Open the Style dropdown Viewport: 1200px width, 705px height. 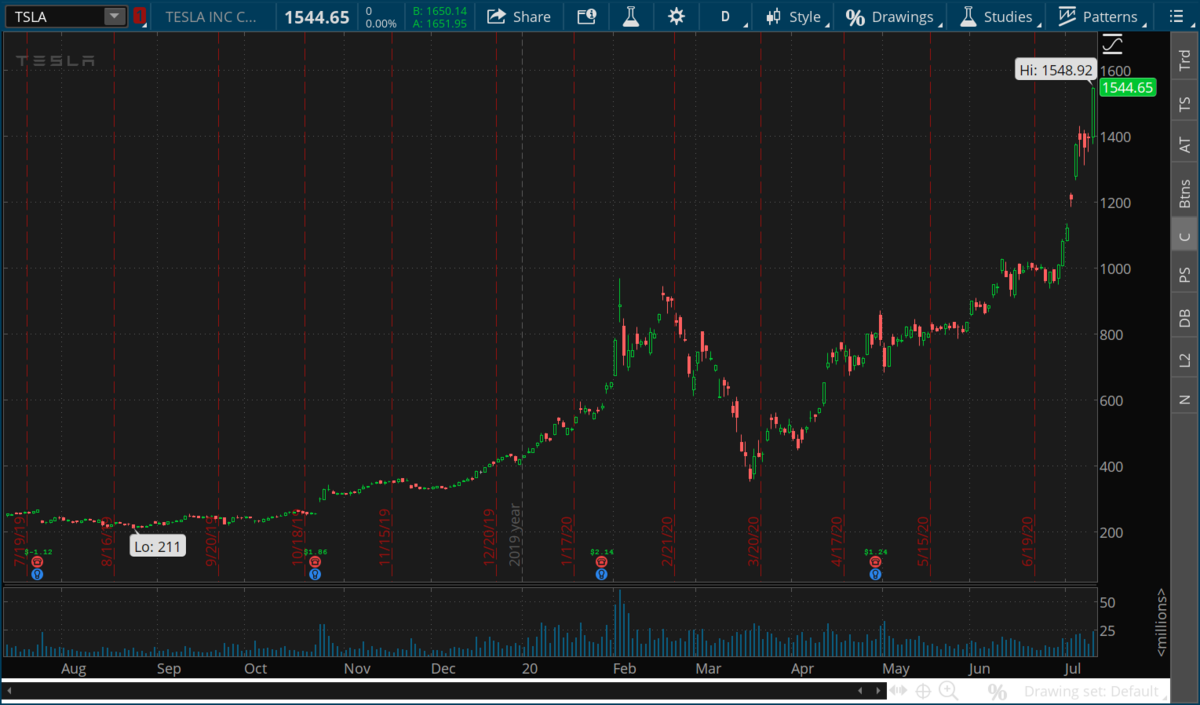click(x=797, y=16)
